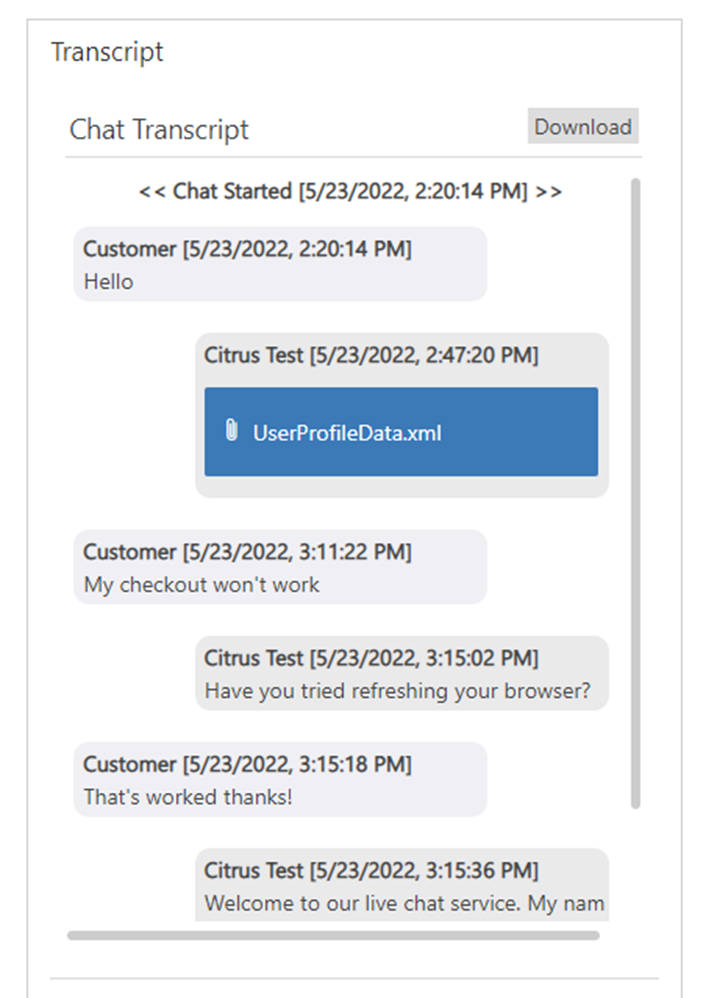
Task: Click the paperclip attachment icon
Action: (x=232, y=430)
